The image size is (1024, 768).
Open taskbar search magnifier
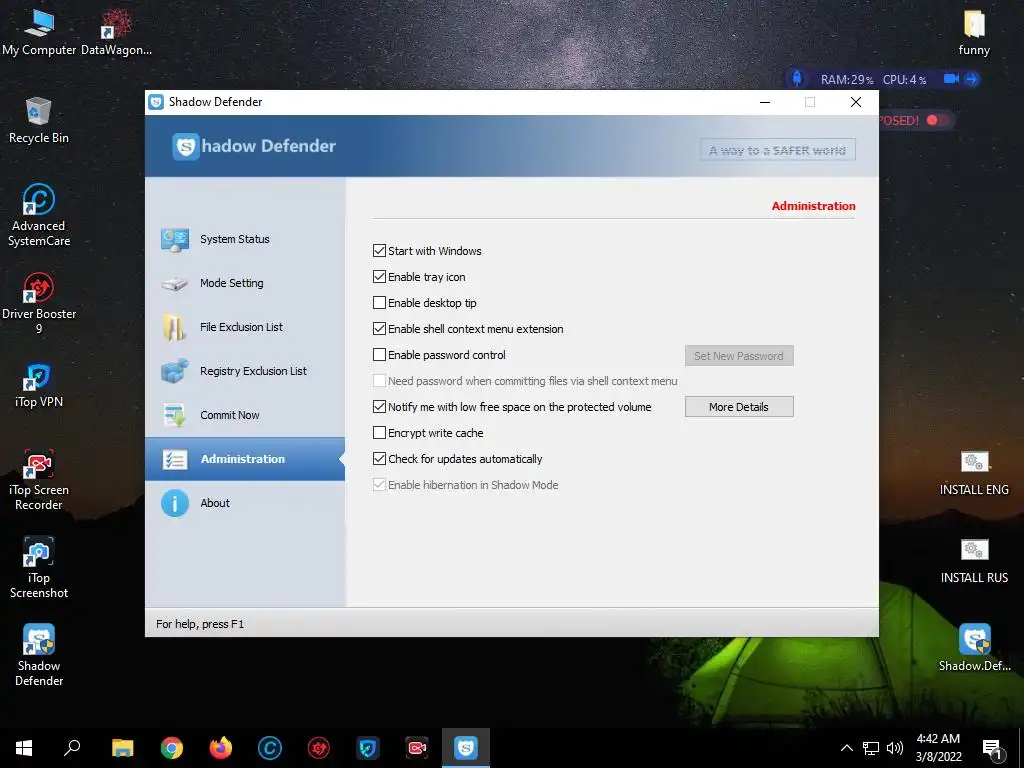pos(72,748)
